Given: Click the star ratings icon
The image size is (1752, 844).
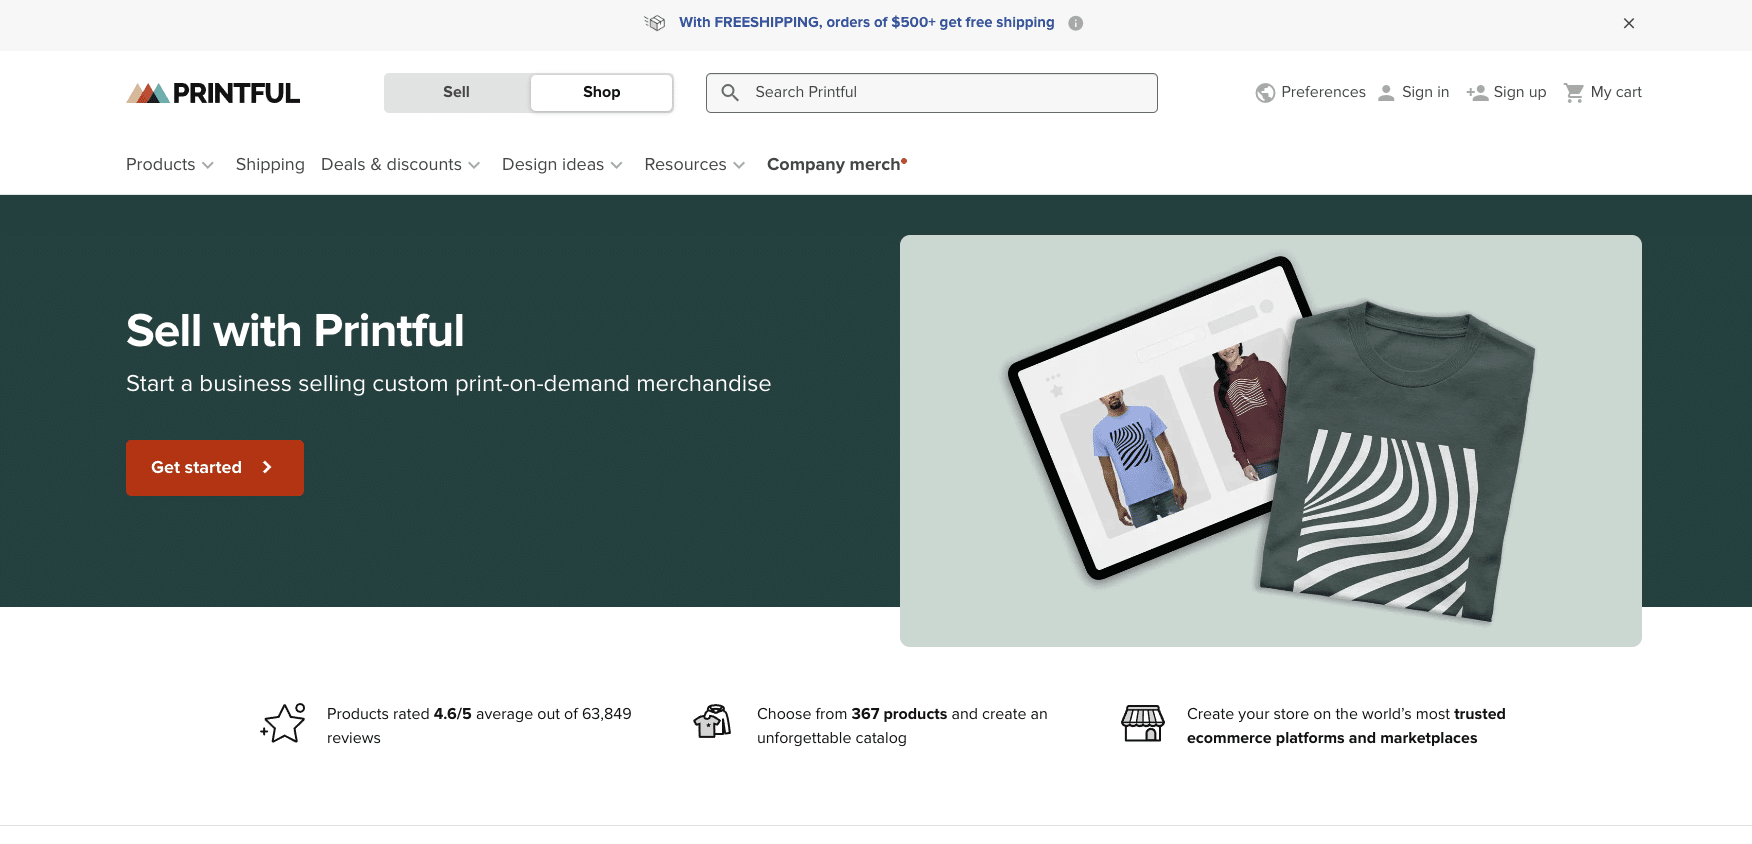Looking at the screenshot, I should tap(284, 723).
